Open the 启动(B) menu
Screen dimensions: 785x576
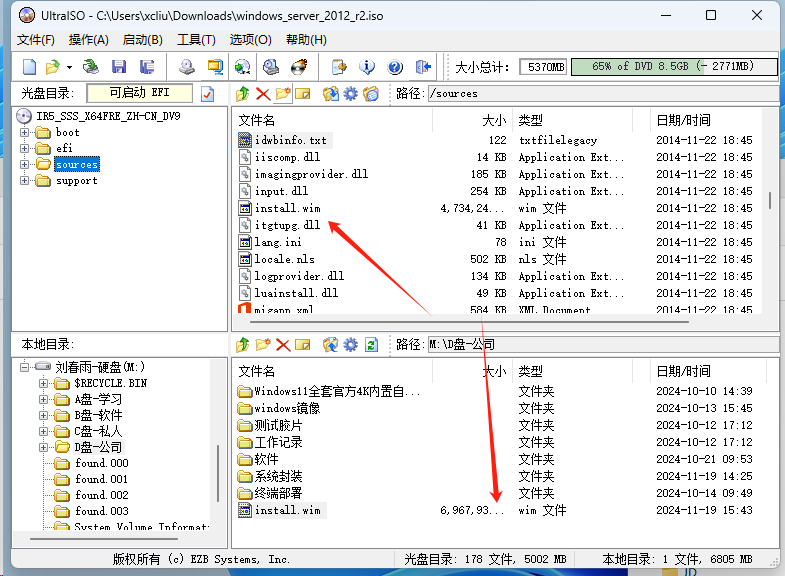coord(143,40)
